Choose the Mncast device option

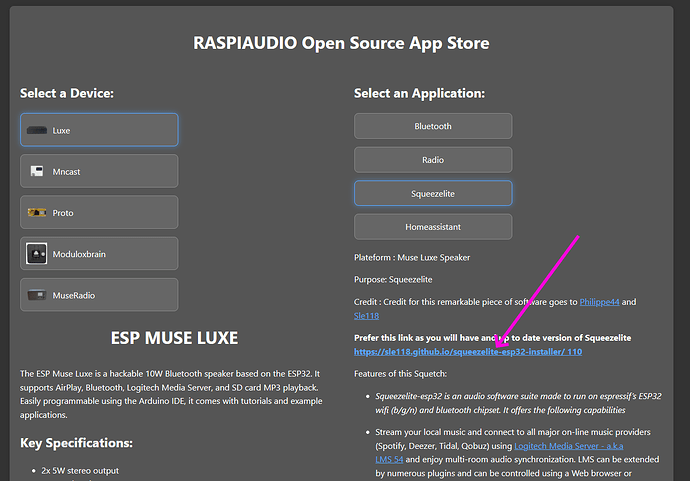pyautogui.click(x=99, y=171)
